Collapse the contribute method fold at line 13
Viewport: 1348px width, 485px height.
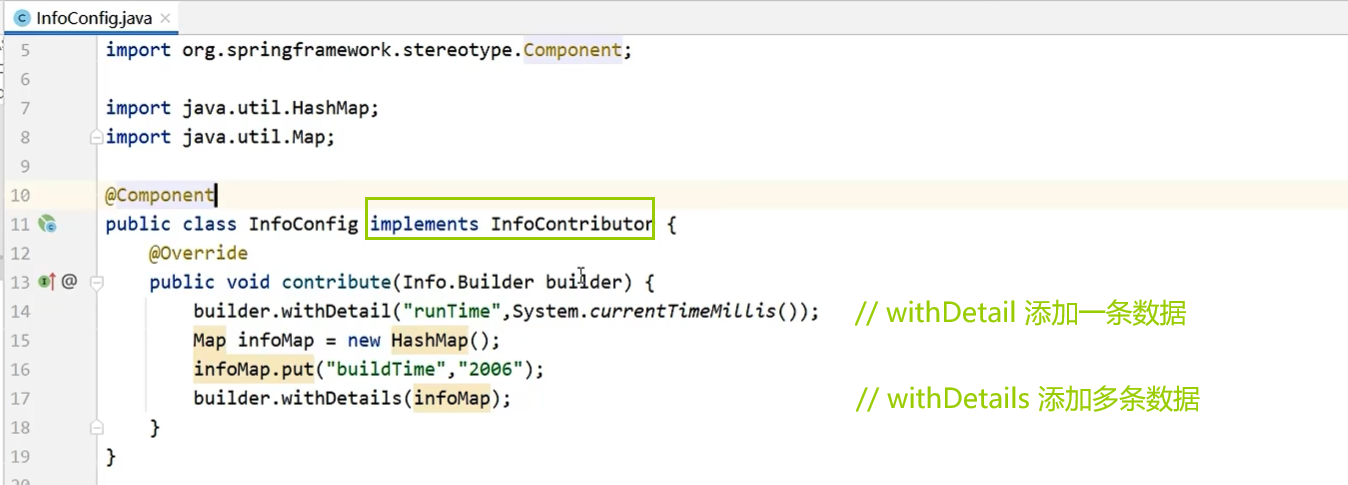[x=96, y=282]
